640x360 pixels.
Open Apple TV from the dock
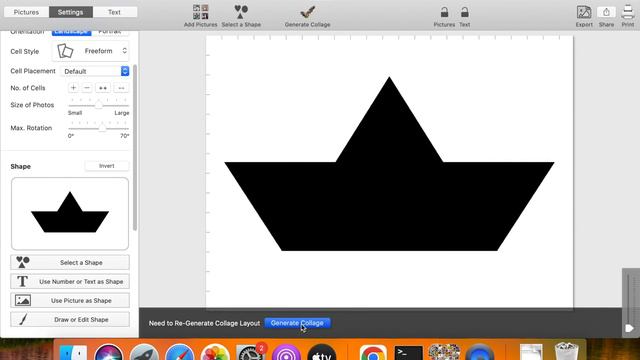[322, 353]
